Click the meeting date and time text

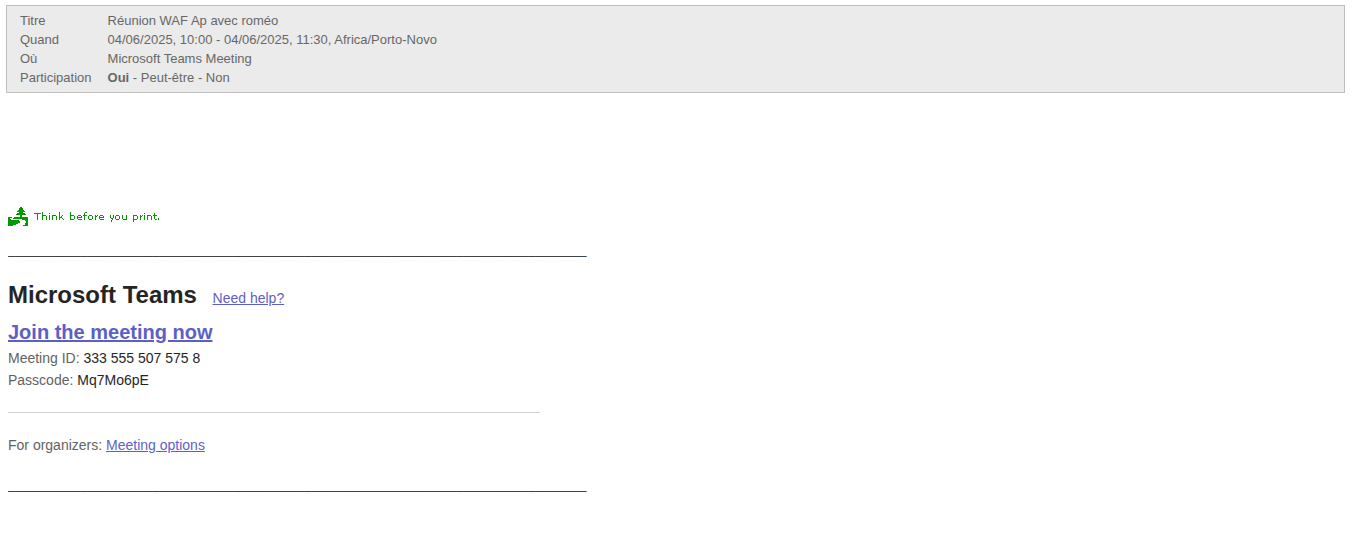[272, 40]
